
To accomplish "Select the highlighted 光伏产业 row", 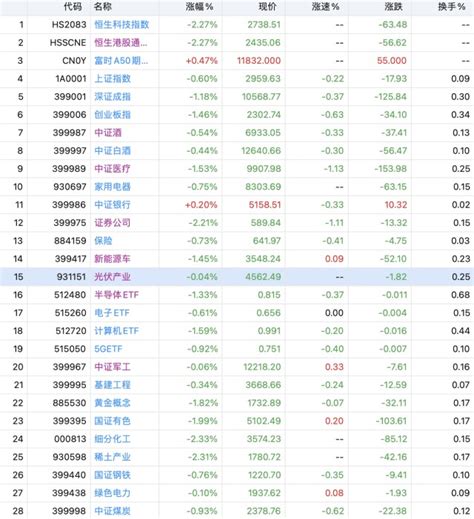I will point(237,277).
